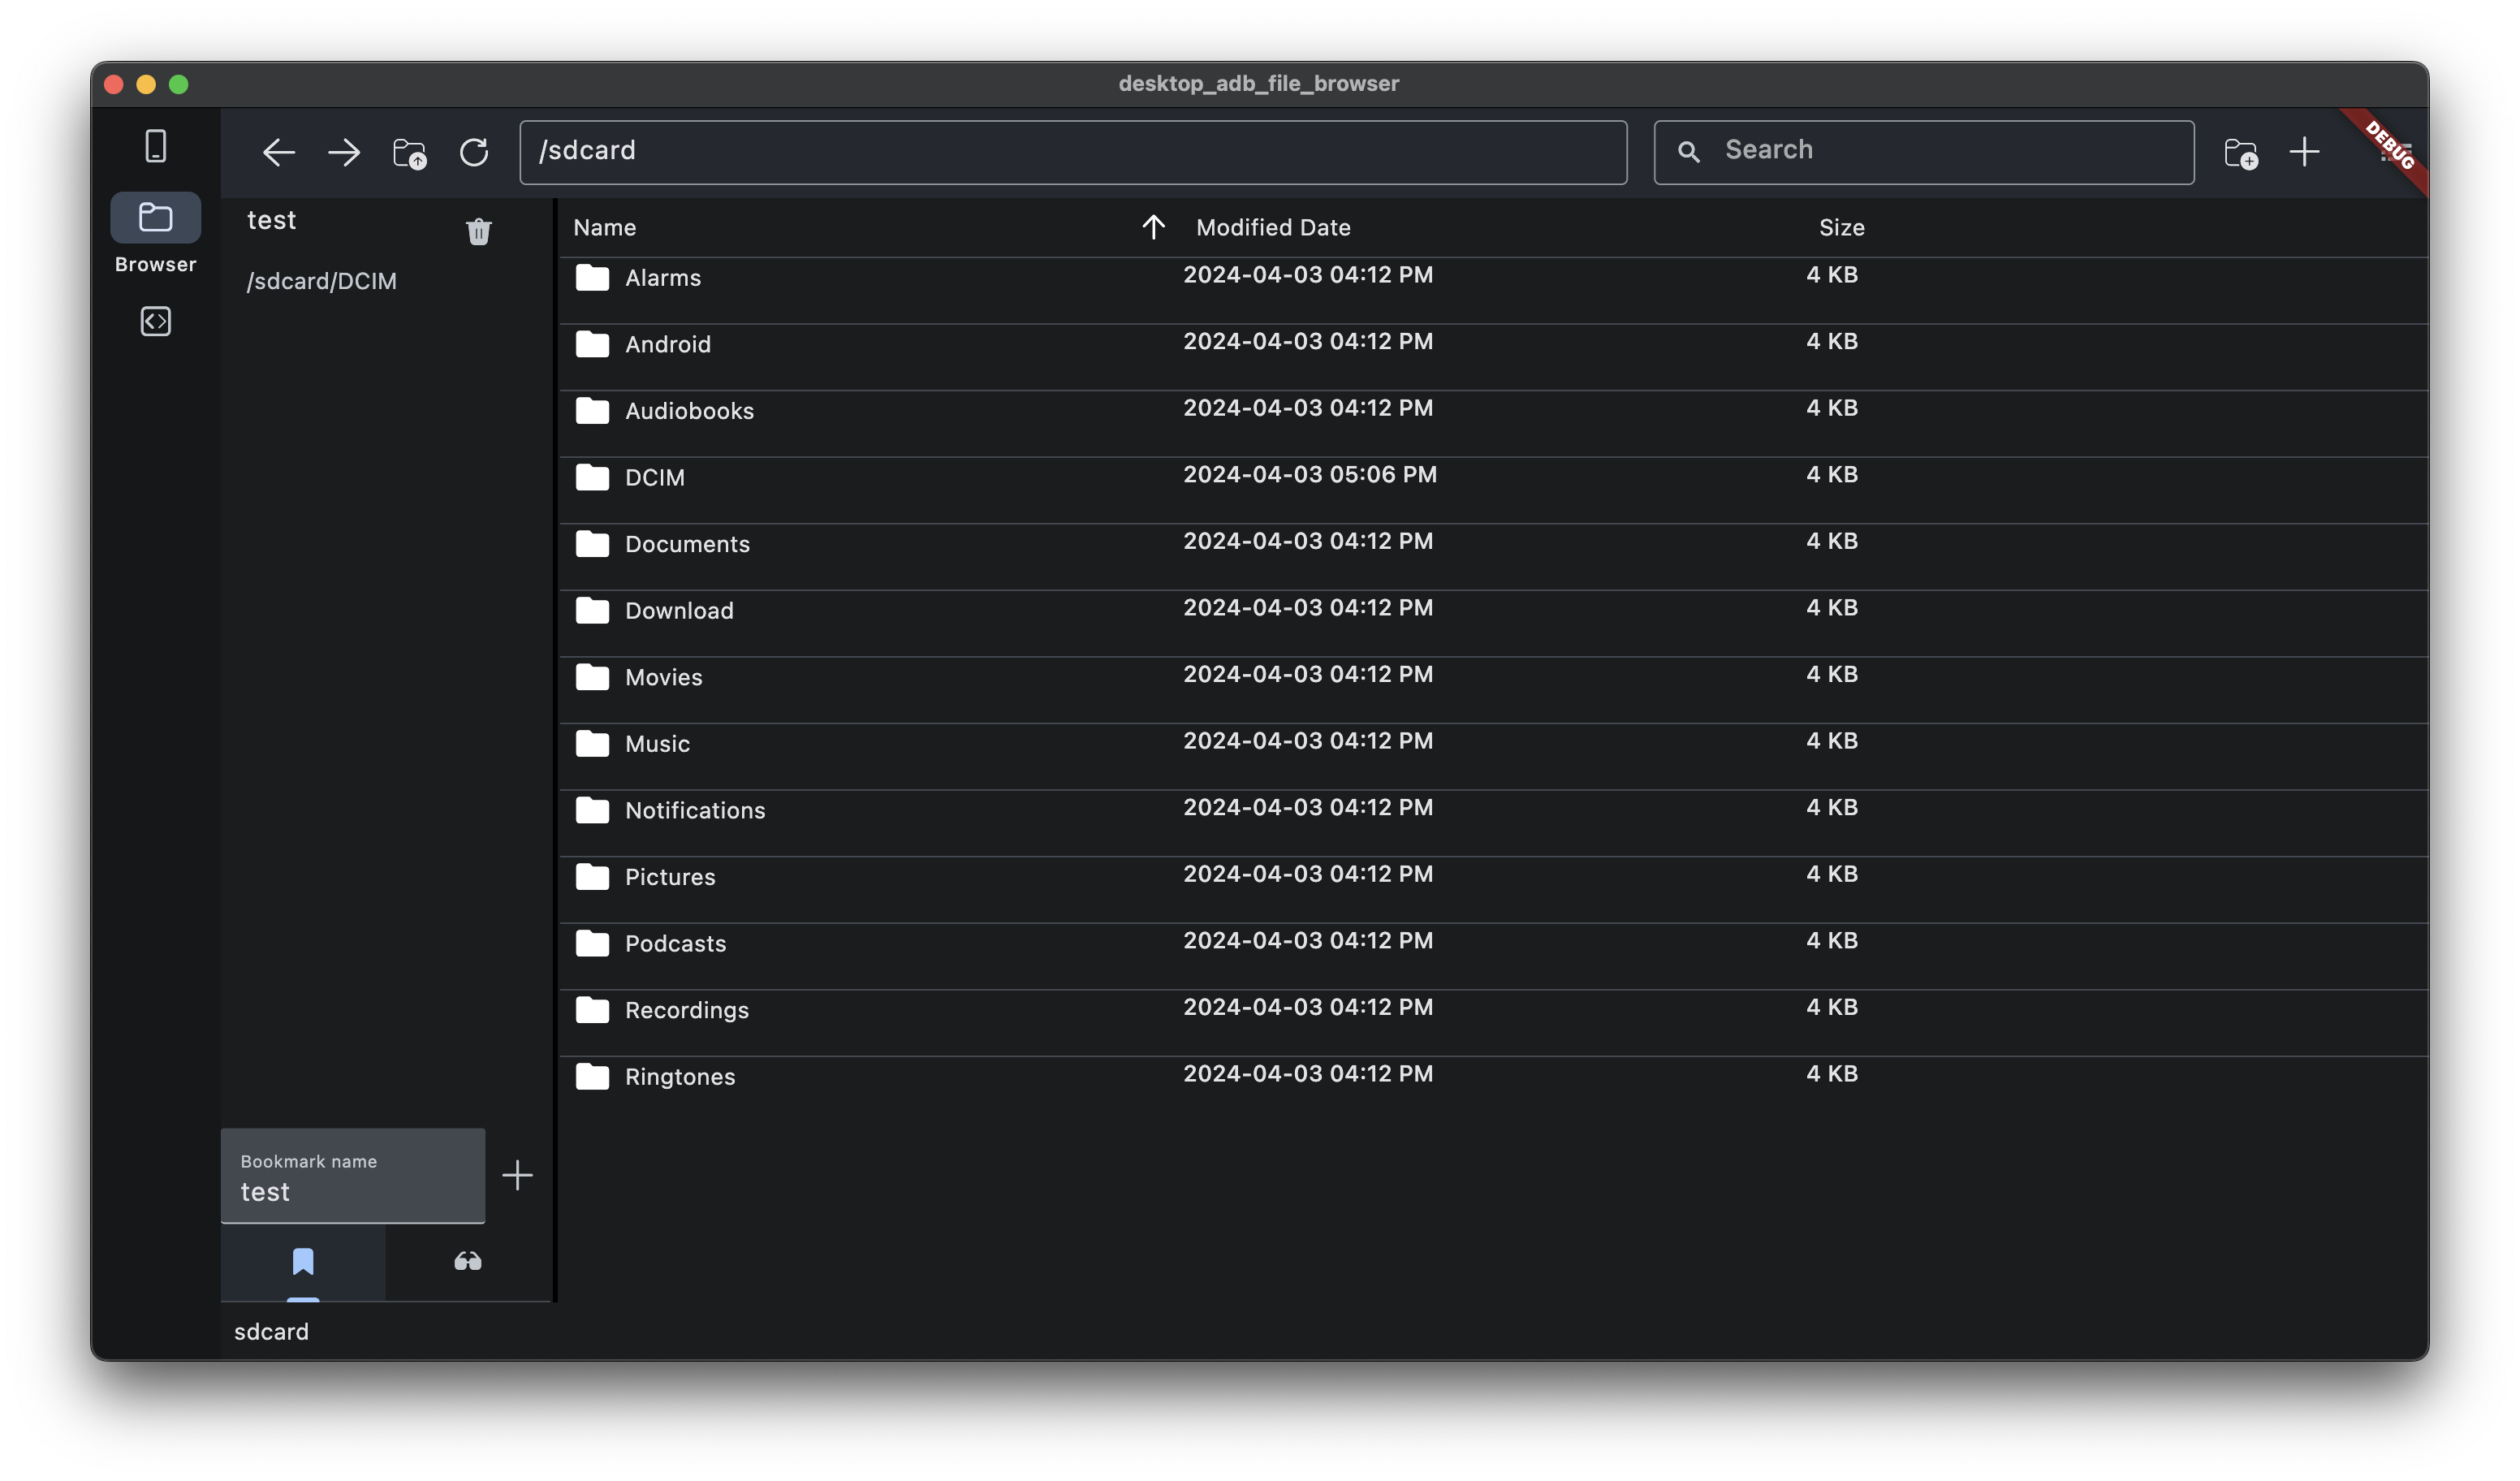Open the device selection phone icon

pyautogui.click(x=155, y=147)
